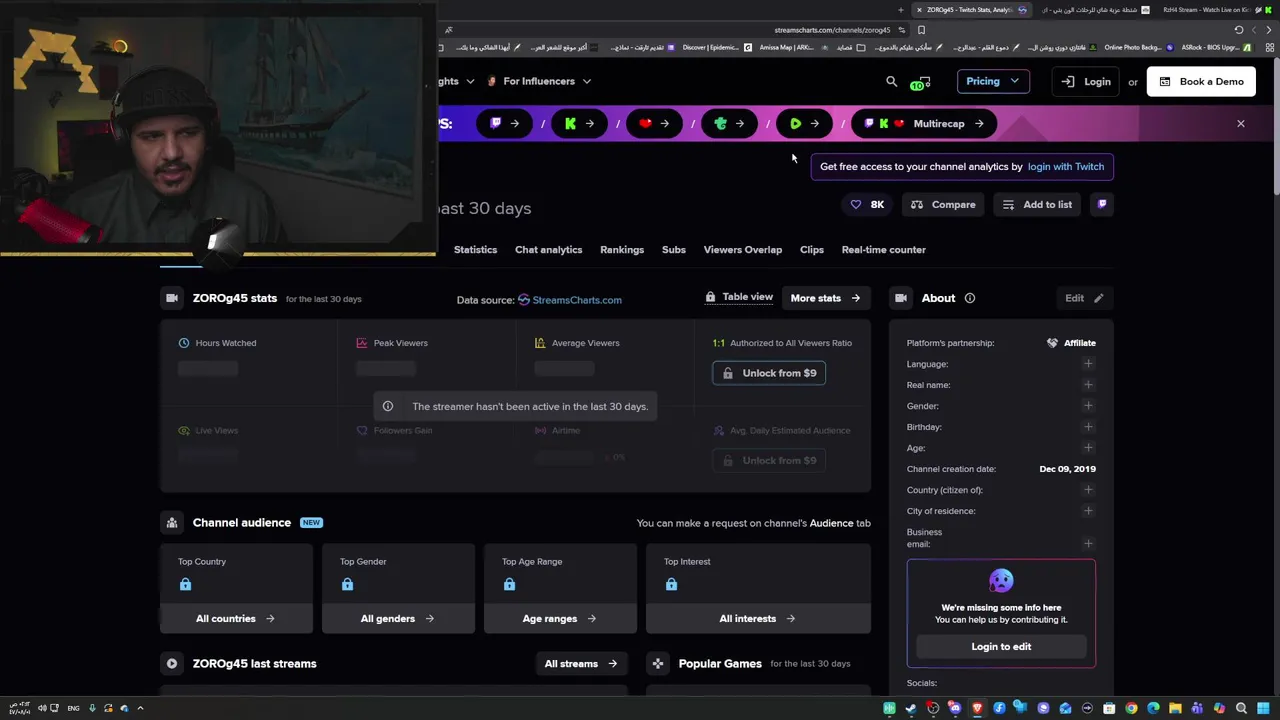
Task: Open the search magnifier in the site header
Action: point(891,82)
